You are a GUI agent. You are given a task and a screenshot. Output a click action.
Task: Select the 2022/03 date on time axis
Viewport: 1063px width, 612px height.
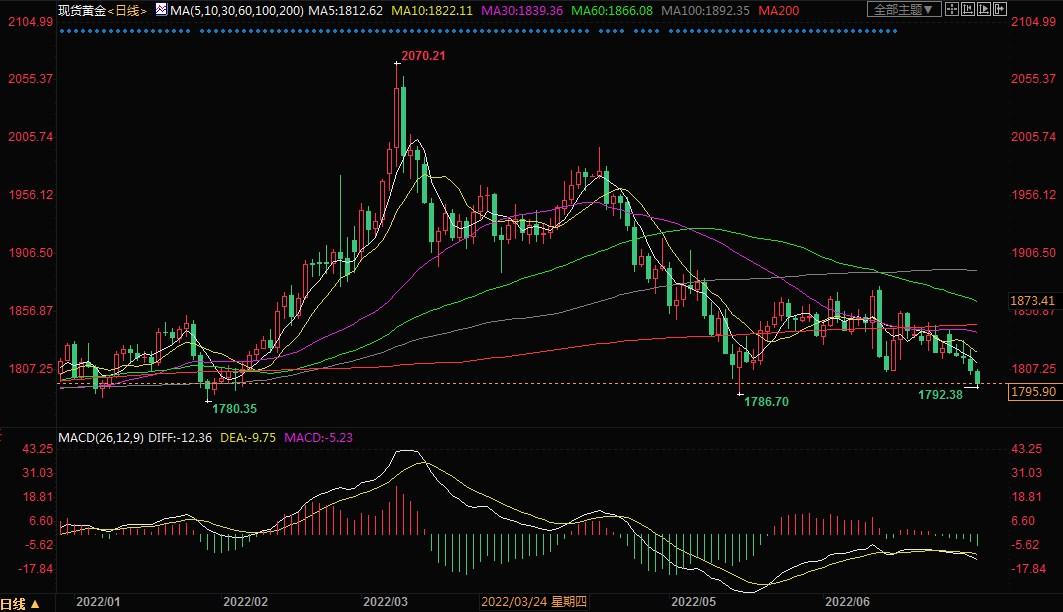386,602
